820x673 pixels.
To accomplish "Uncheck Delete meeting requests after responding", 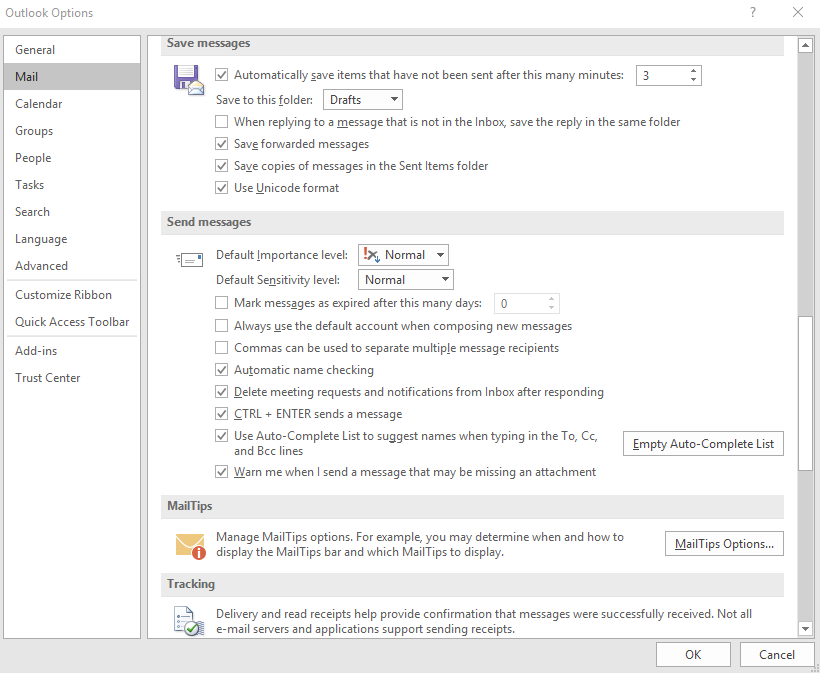I will coord(222,392).
